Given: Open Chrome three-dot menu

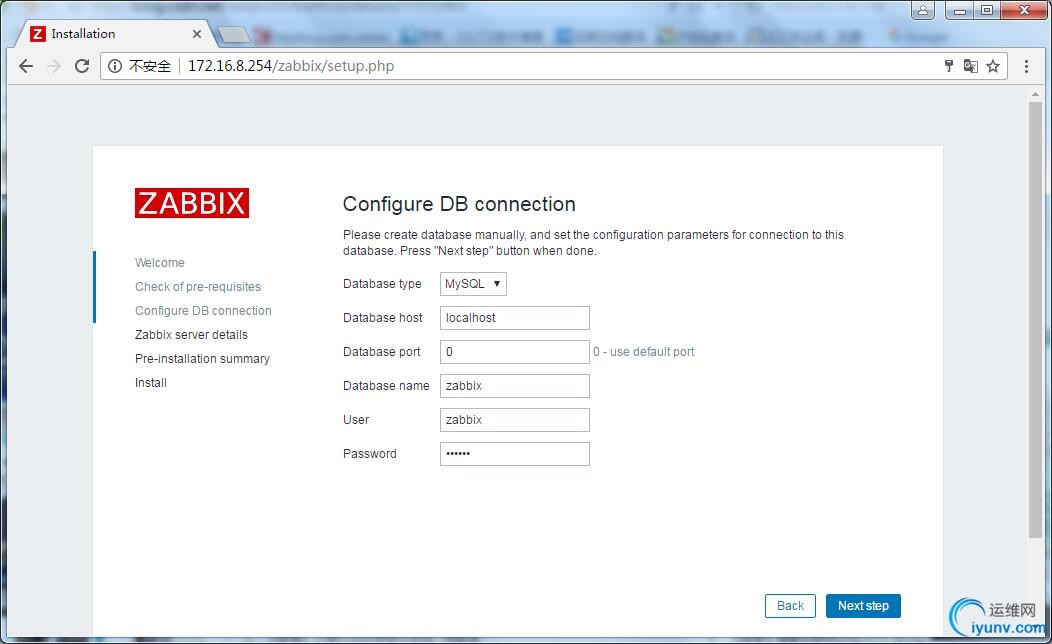Looking at the screenshot, I should pos(1027,66).
